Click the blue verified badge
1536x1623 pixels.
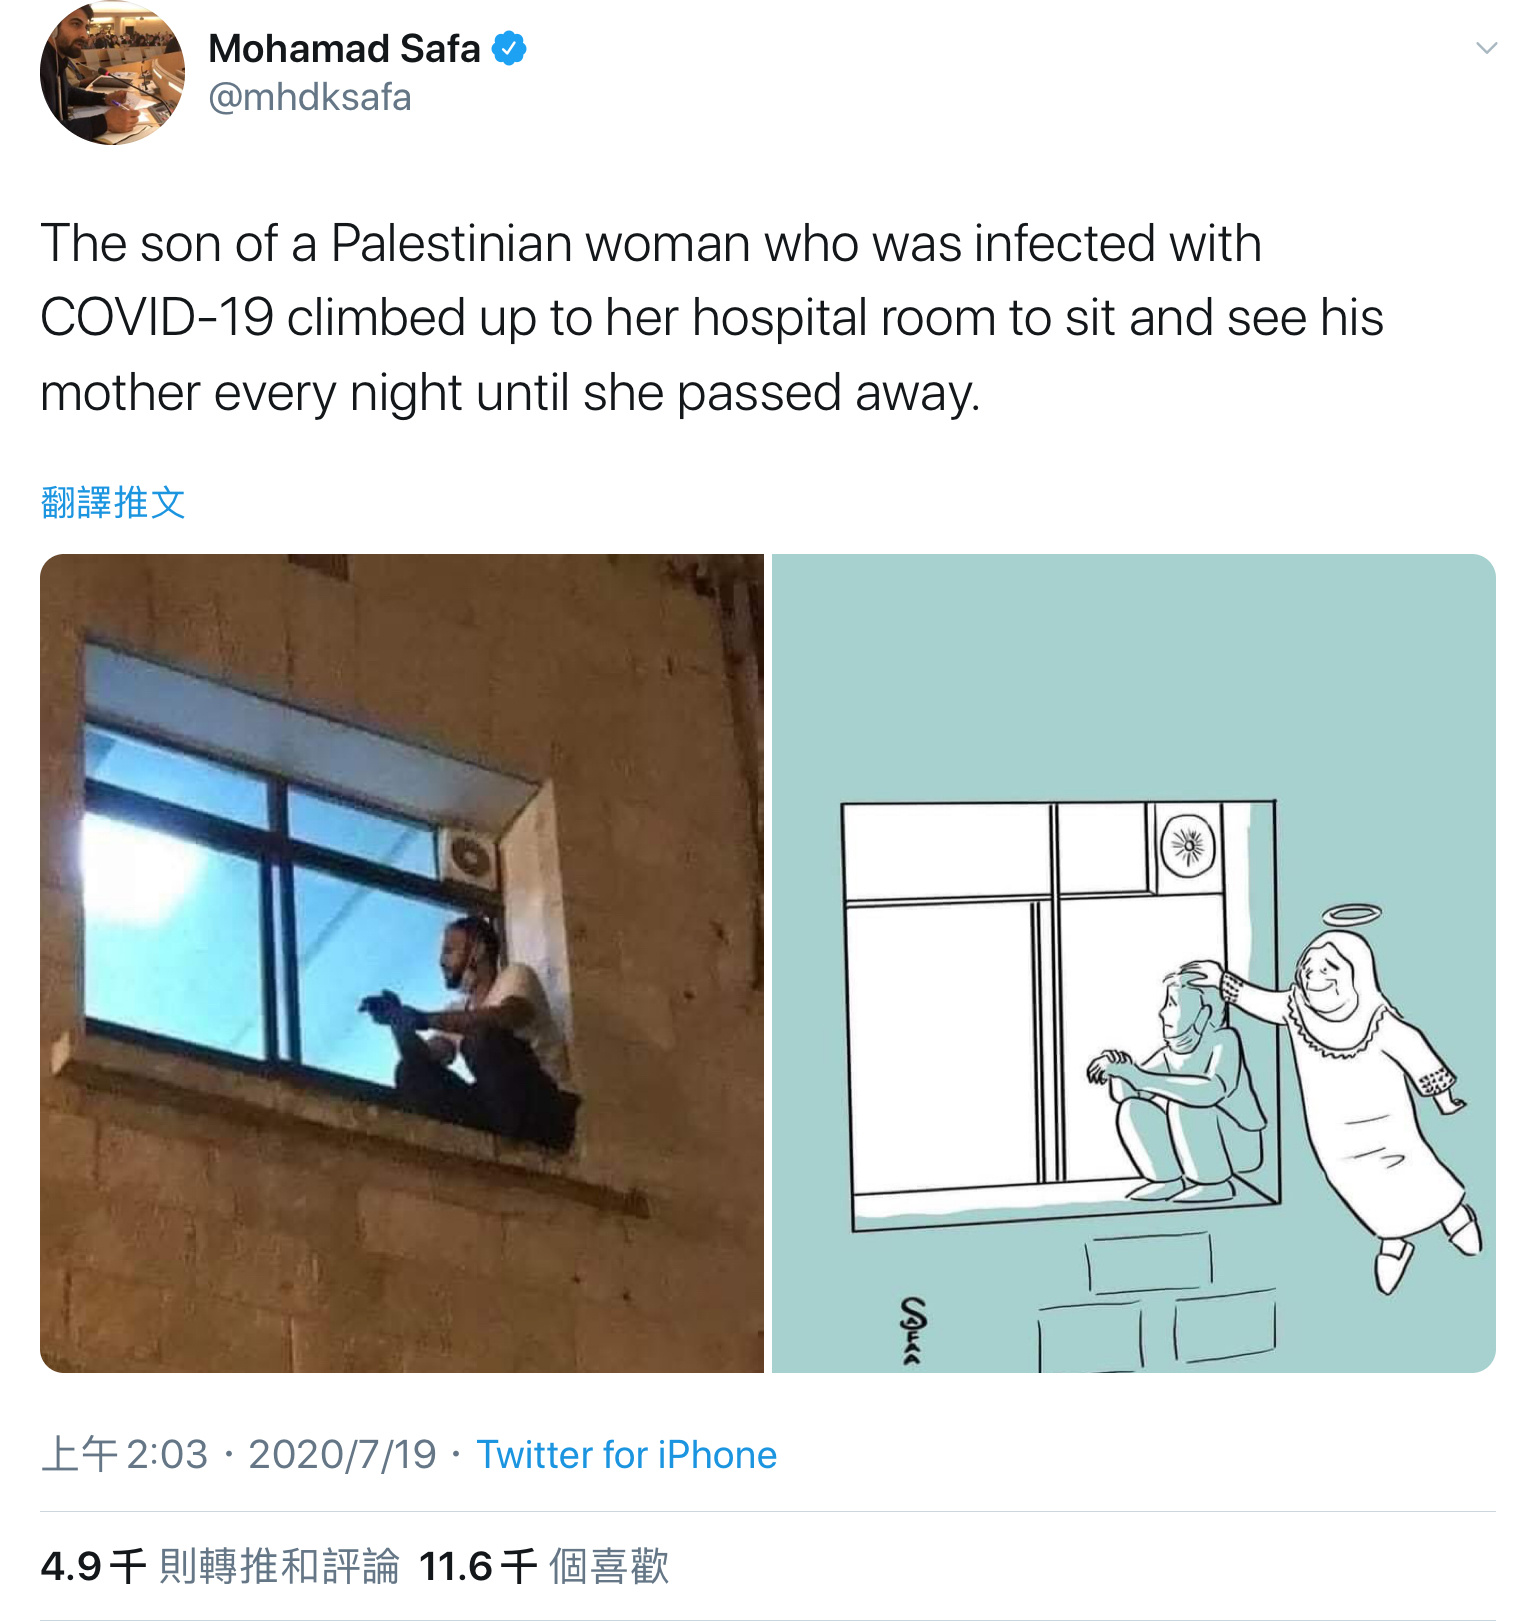(x=509, y=48)
